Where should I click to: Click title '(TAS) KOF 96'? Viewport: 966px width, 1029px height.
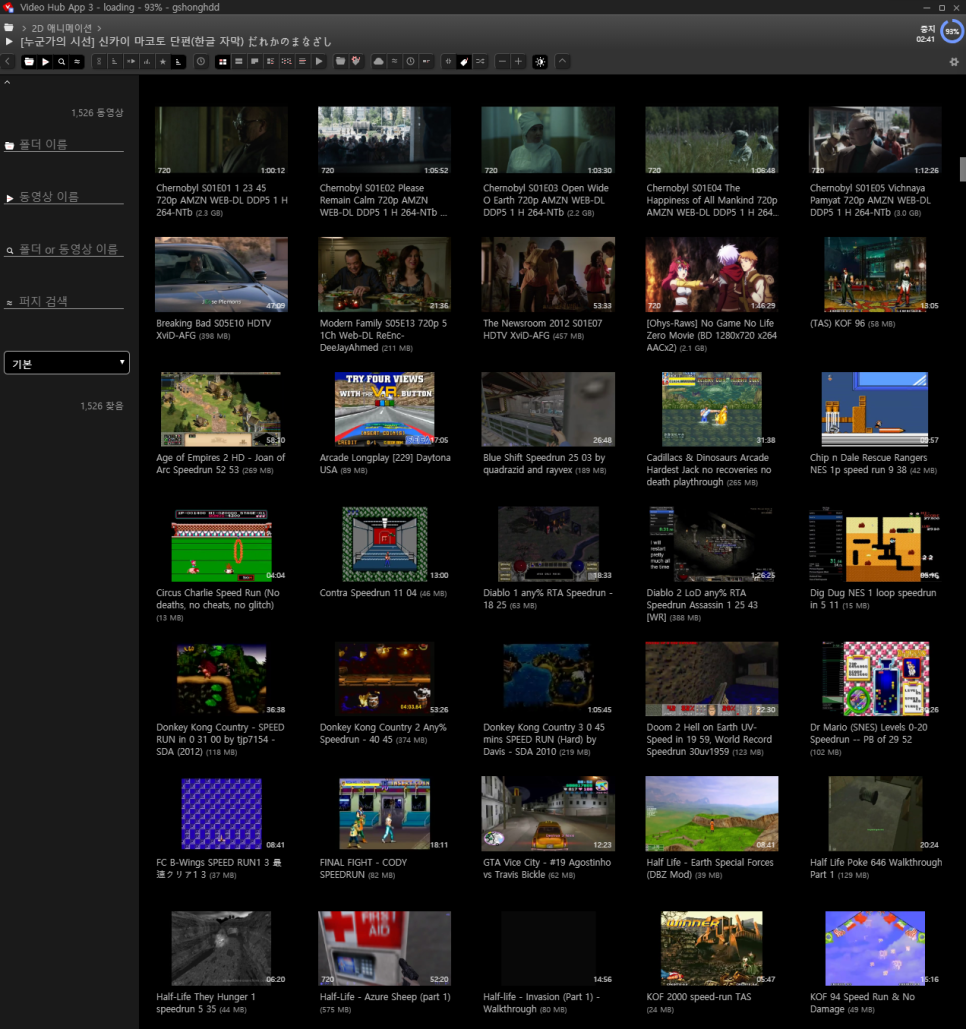(837, 324)
